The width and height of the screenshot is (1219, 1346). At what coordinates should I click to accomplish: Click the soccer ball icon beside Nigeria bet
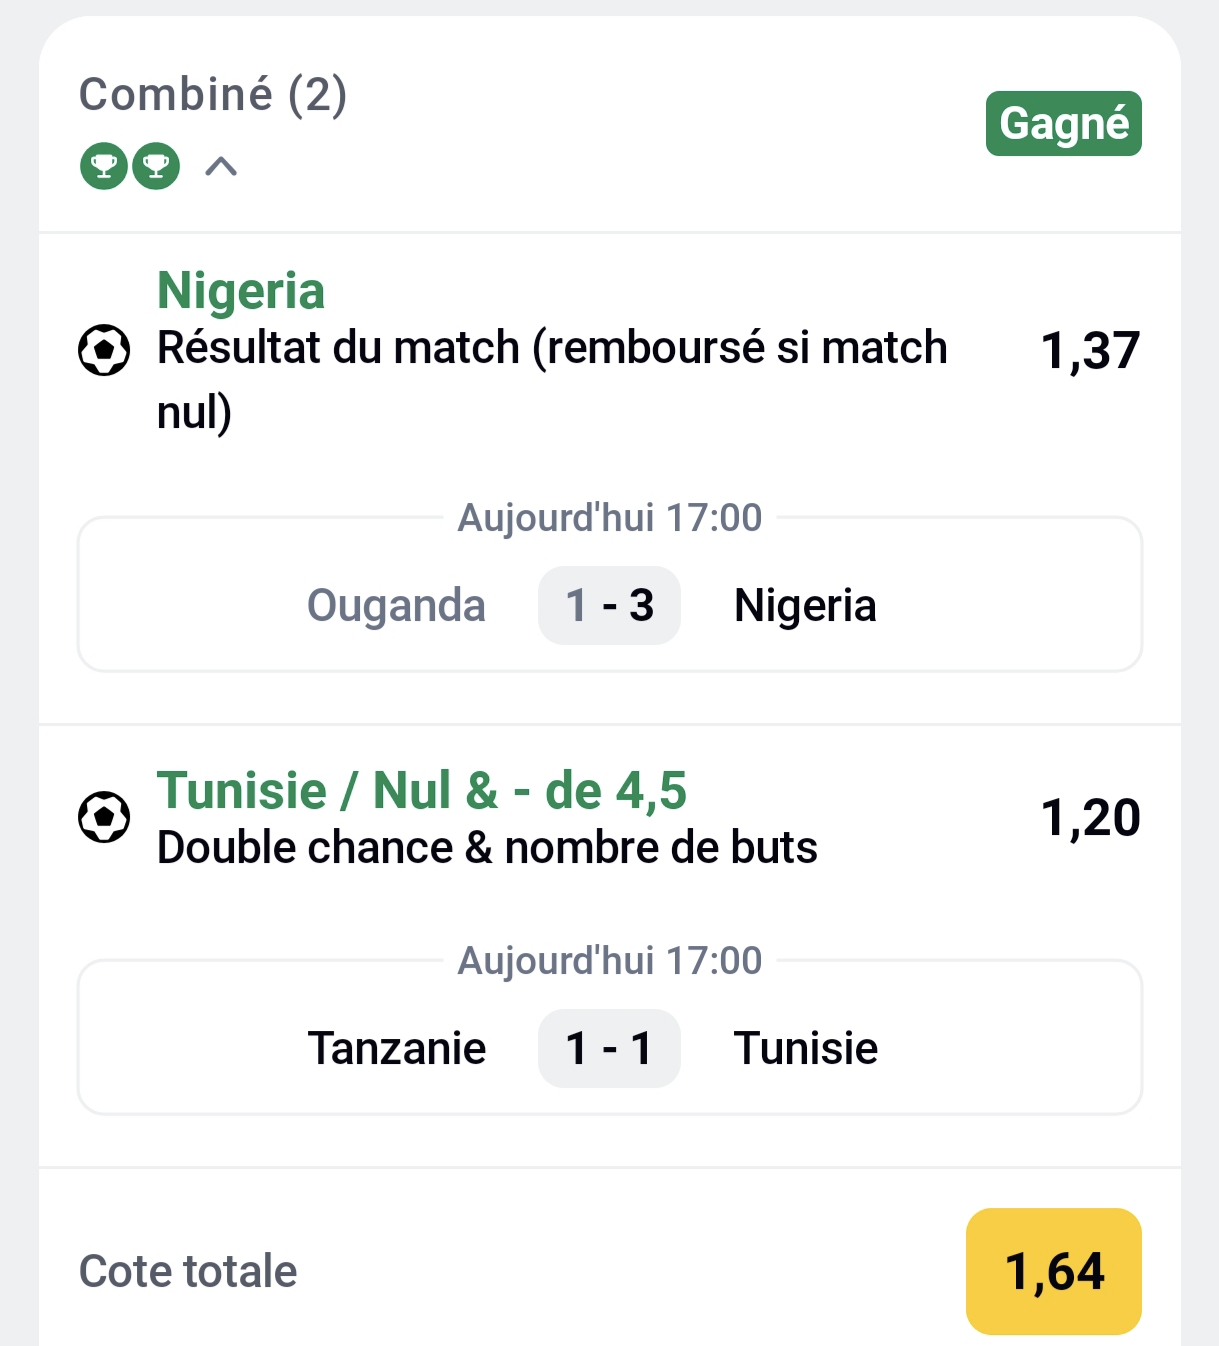[x=104, y=350]
